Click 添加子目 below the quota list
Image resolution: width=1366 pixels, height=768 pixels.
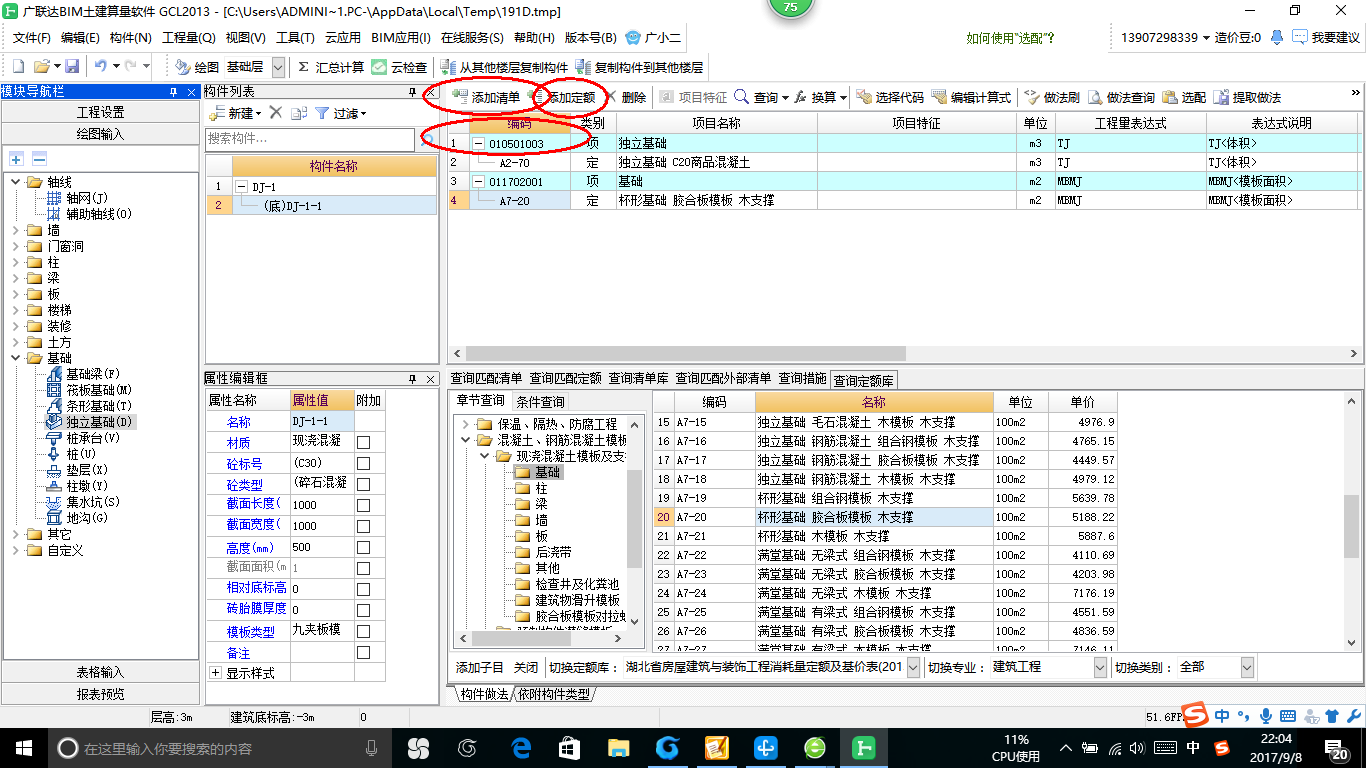[x=480, y=667]
